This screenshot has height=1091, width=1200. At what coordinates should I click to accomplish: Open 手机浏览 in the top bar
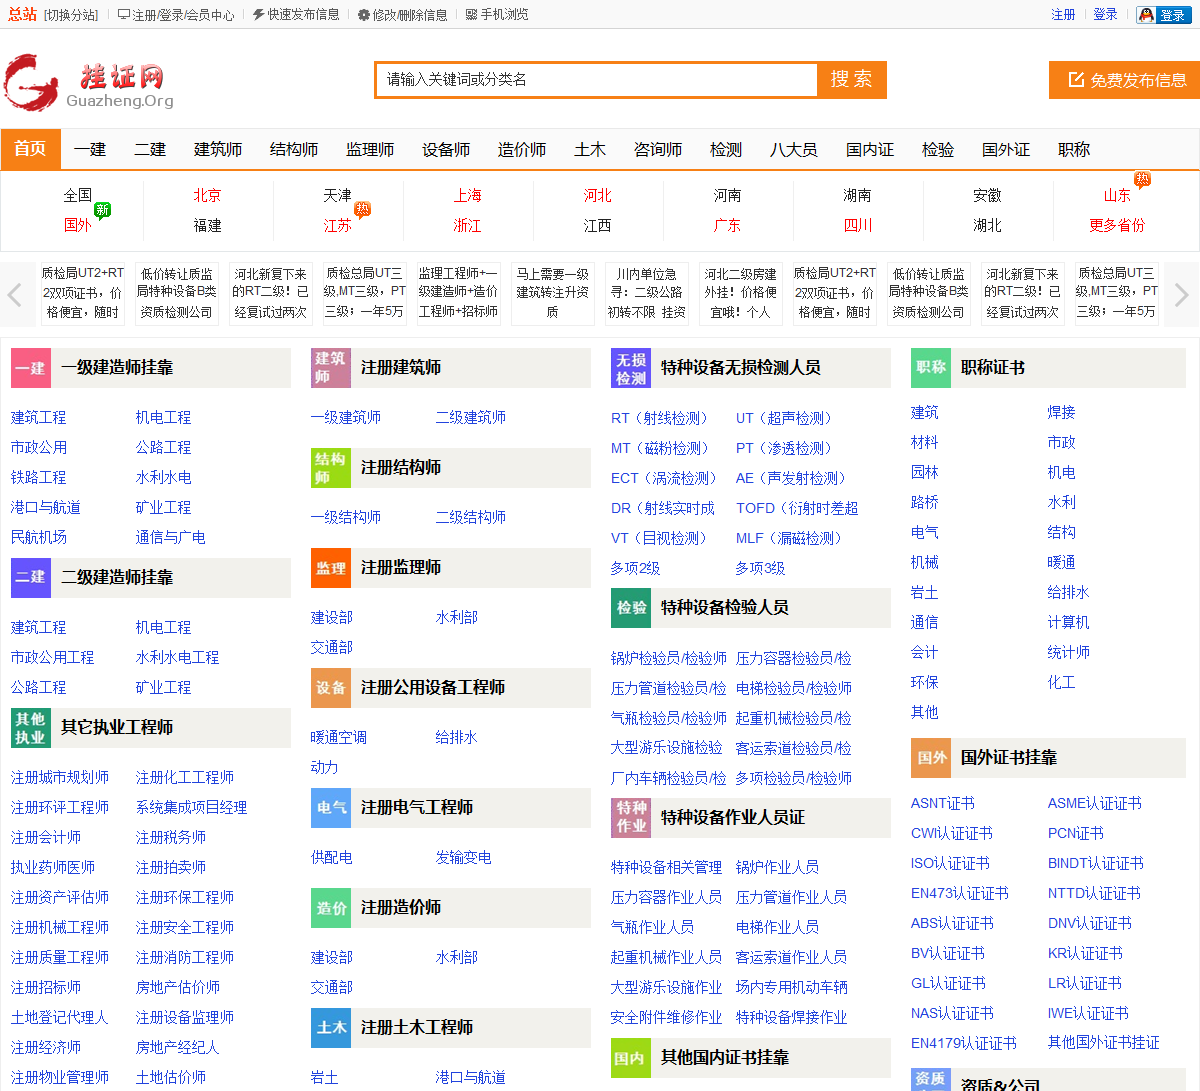point(497,15)
